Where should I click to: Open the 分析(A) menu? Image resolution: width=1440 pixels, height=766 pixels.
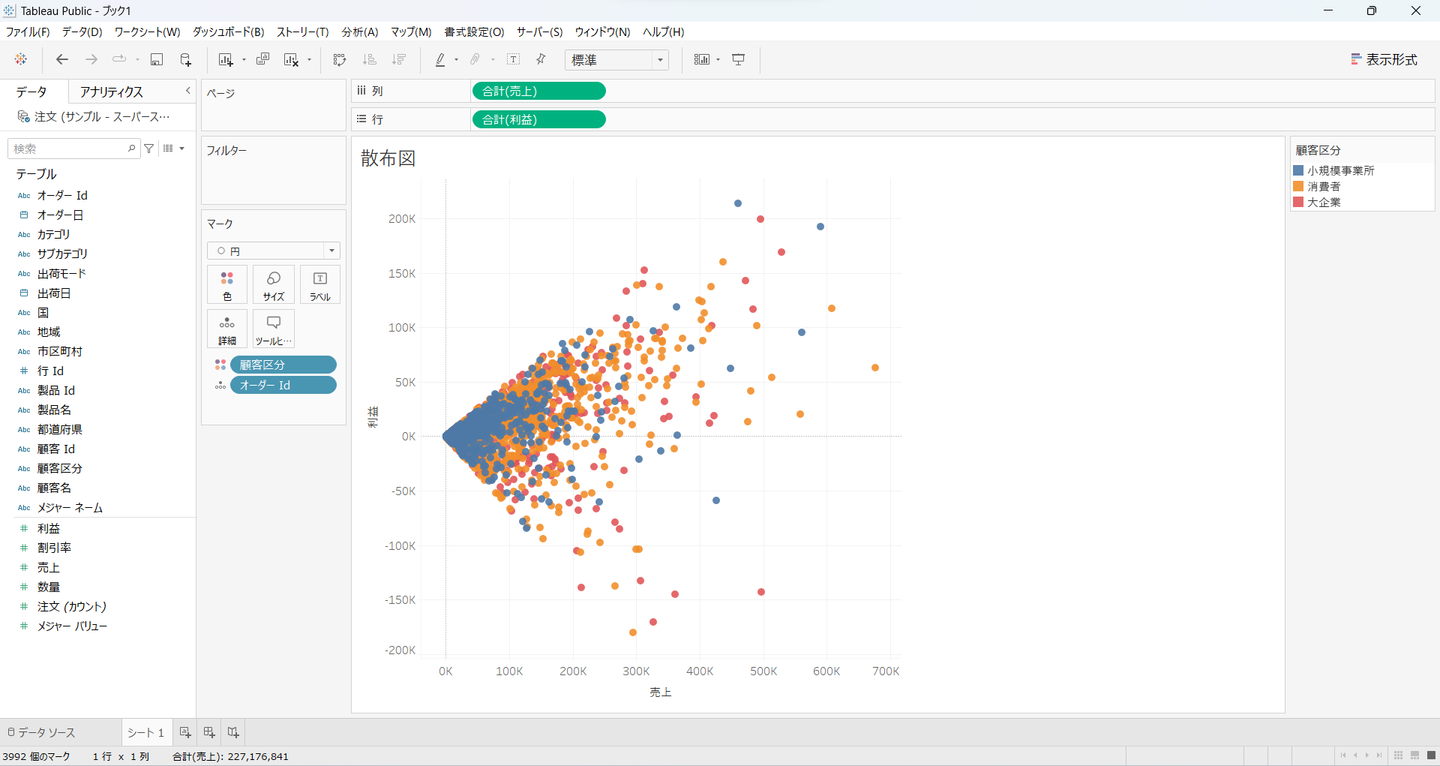pos(359,32)
